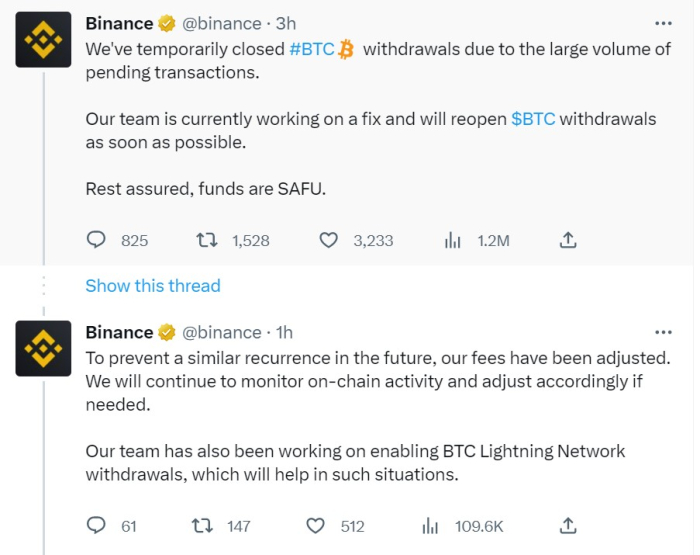Open more options on the second tweet
This screenshot has width=700, height=555.
(662, 332)
